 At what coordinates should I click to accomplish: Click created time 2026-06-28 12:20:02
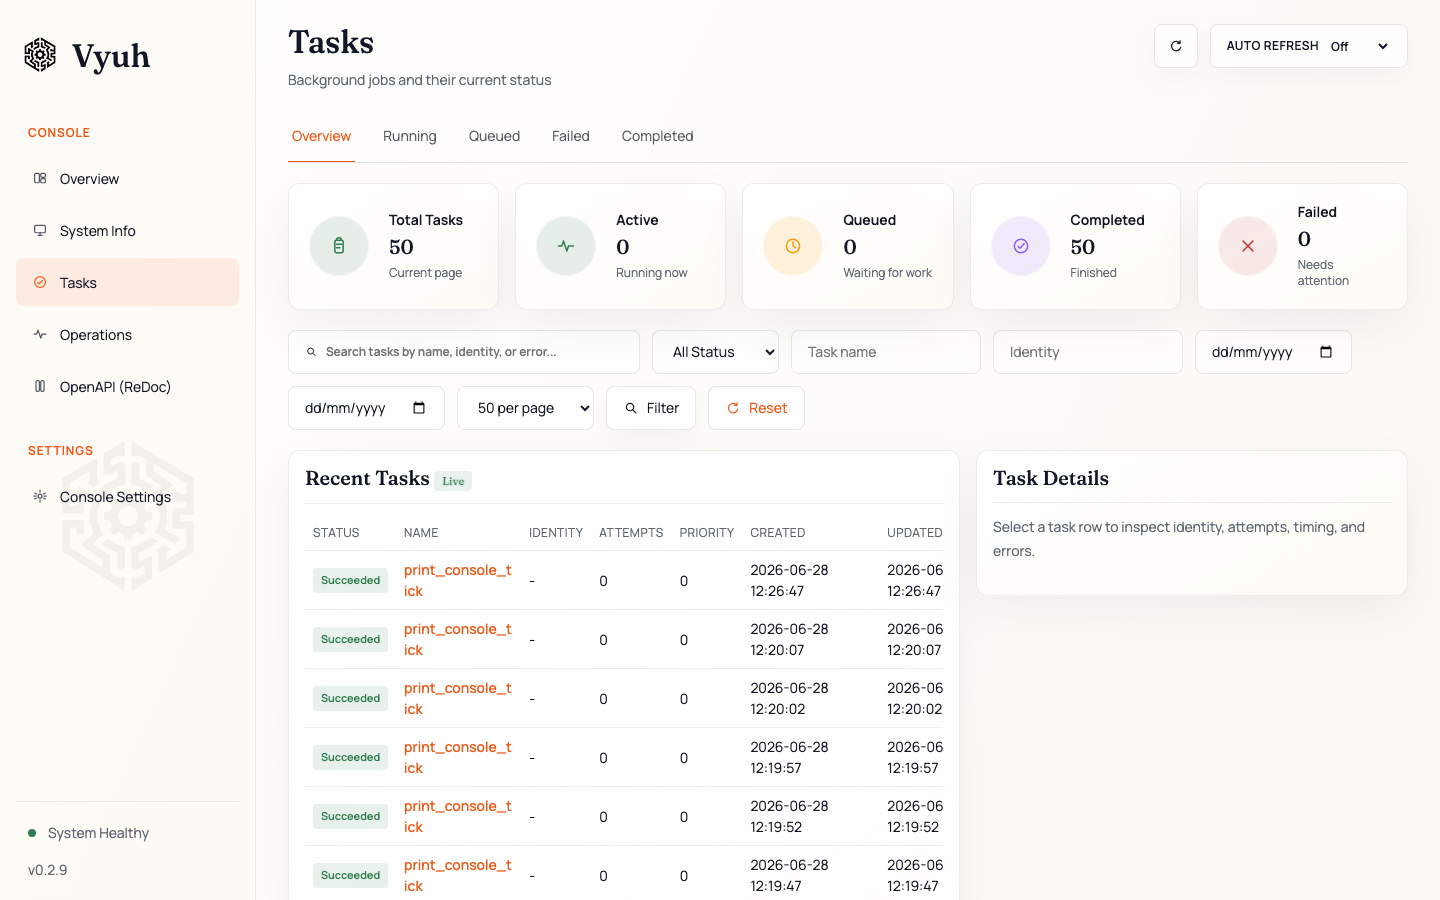[x=789, y=698]
